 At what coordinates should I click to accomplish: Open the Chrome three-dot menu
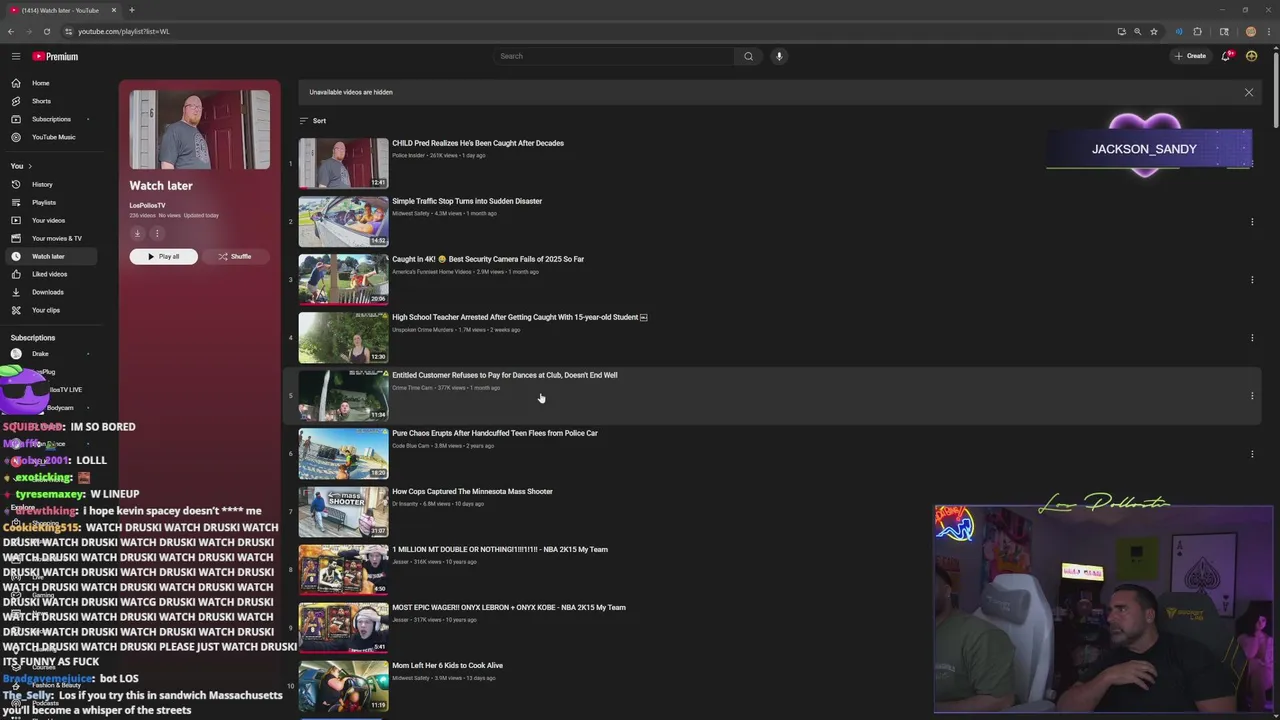[x=1268, y=31]
